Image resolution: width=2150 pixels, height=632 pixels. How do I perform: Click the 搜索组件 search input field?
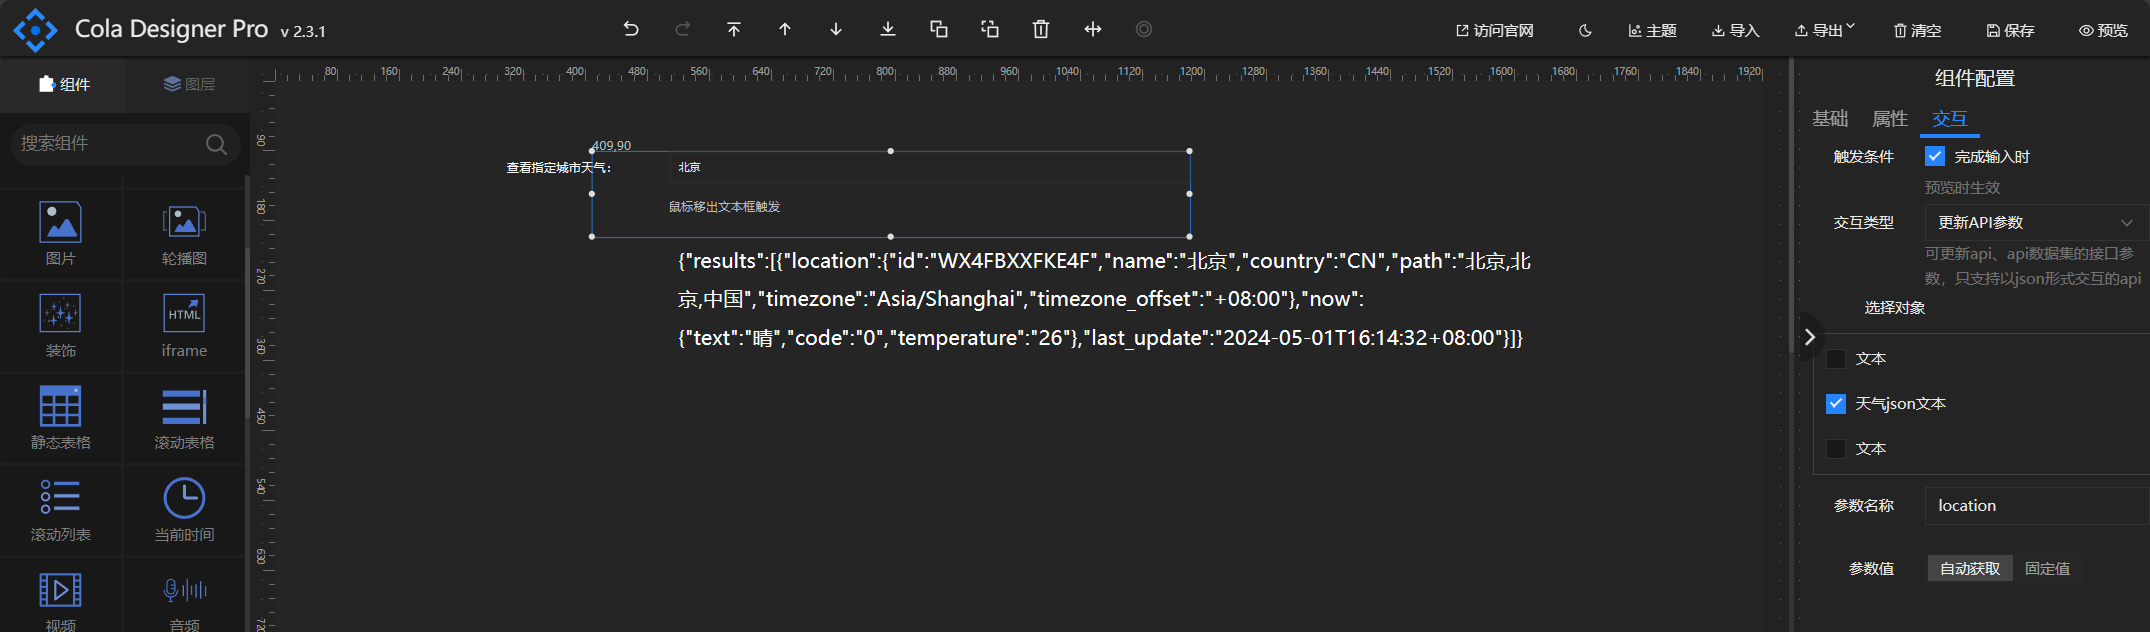click(110, 144)
